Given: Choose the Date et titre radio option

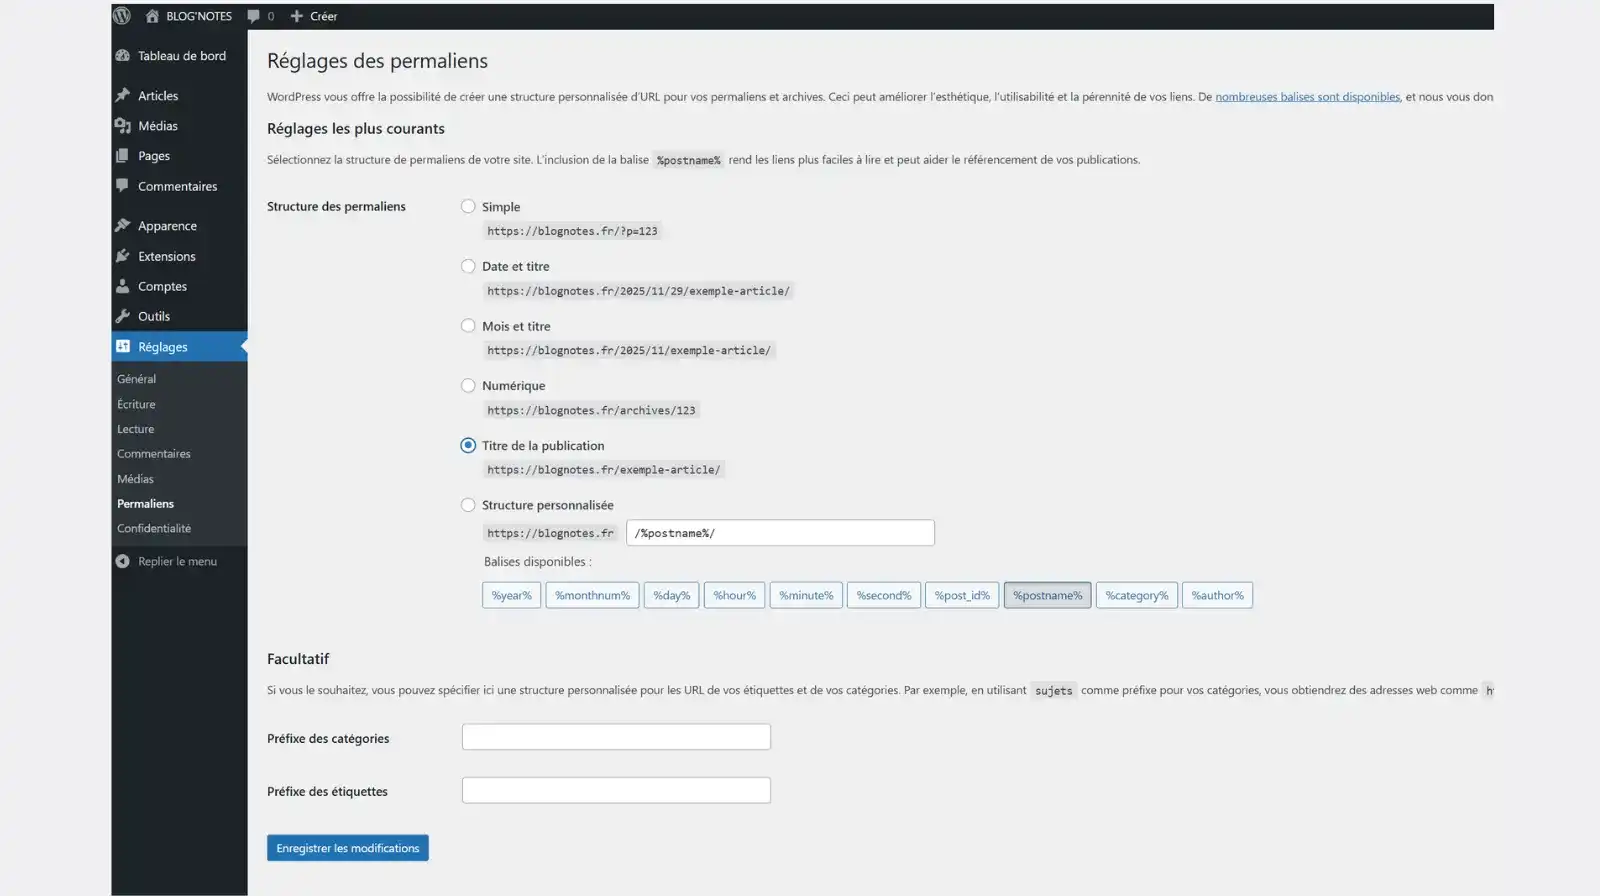Looking at the screenshot, I should click(468, 266).
